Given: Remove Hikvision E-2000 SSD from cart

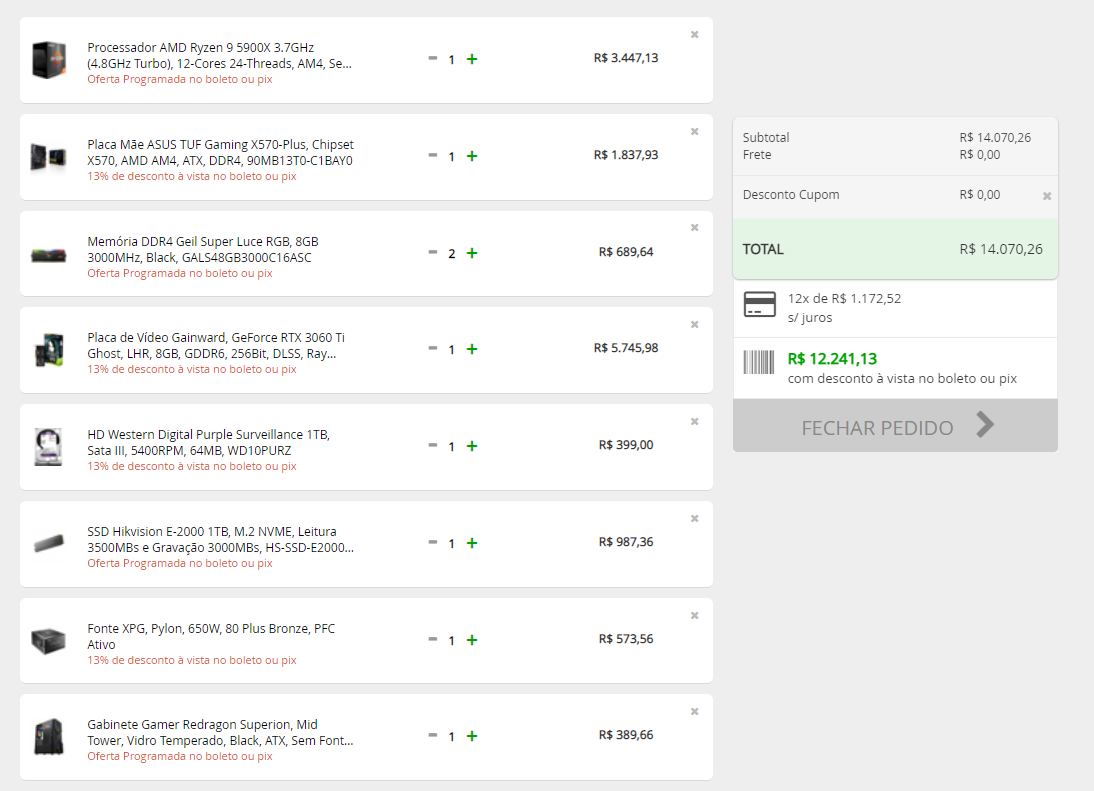Looking at the screenshot, I should click(694, 518).
